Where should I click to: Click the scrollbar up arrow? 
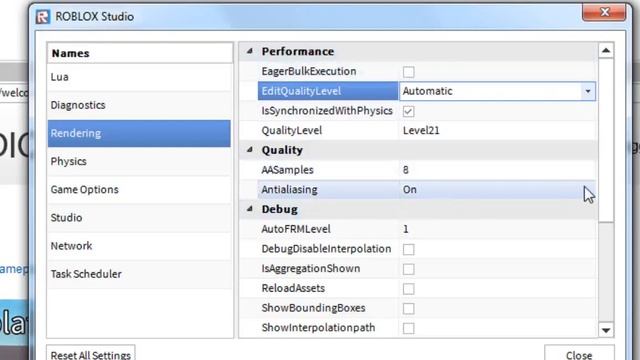pos(606,51)
